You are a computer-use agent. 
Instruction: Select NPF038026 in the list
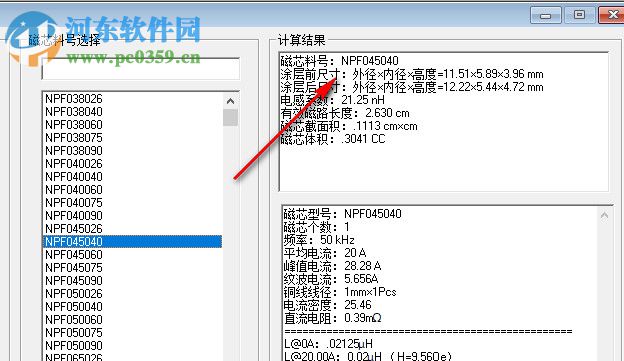click(x=74, y=99)
